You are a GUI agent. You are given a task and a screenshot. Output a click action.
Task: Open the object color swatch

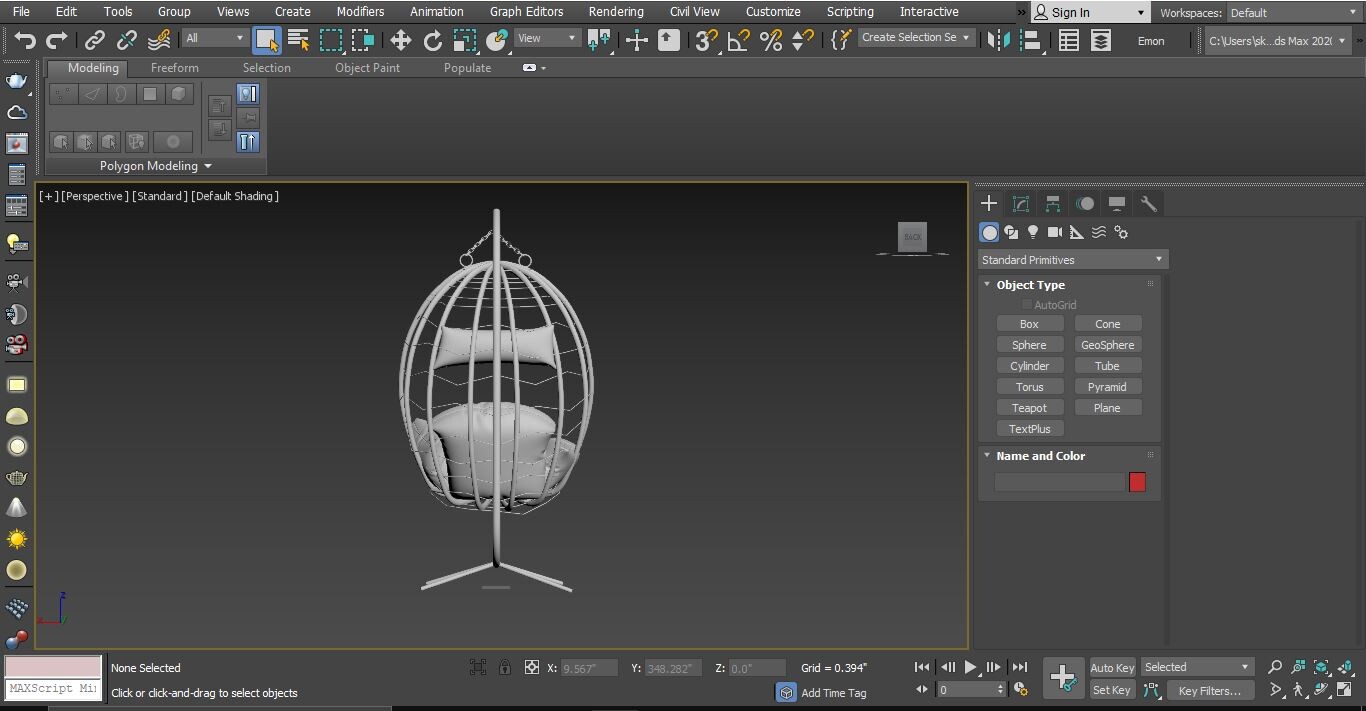coord(1137,482)
